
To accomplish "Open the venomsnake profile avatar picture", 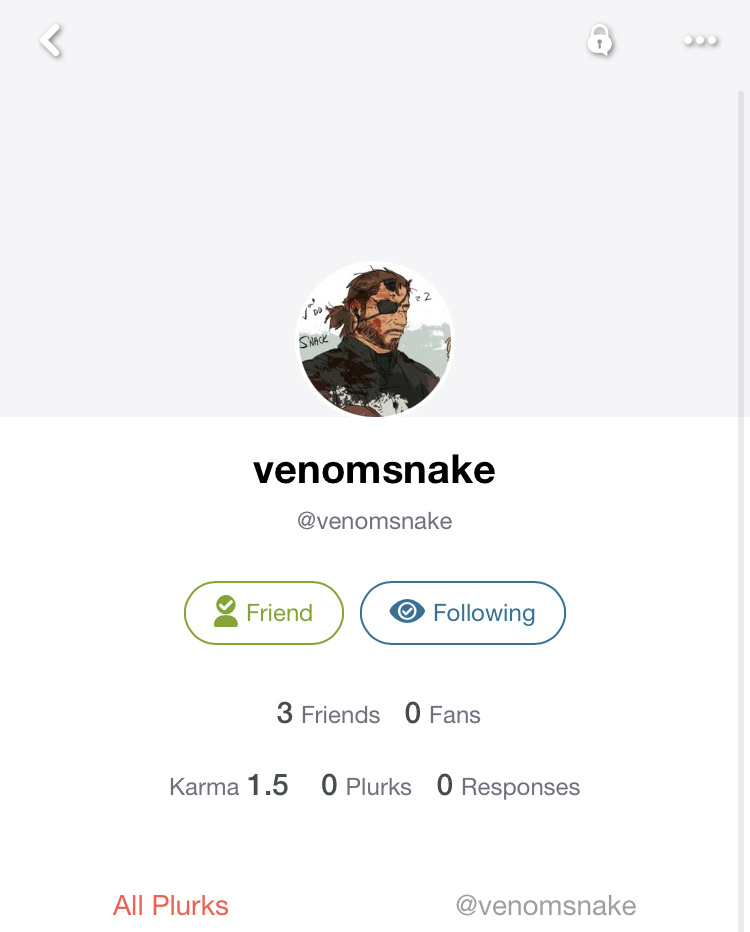I will [374, 339].
